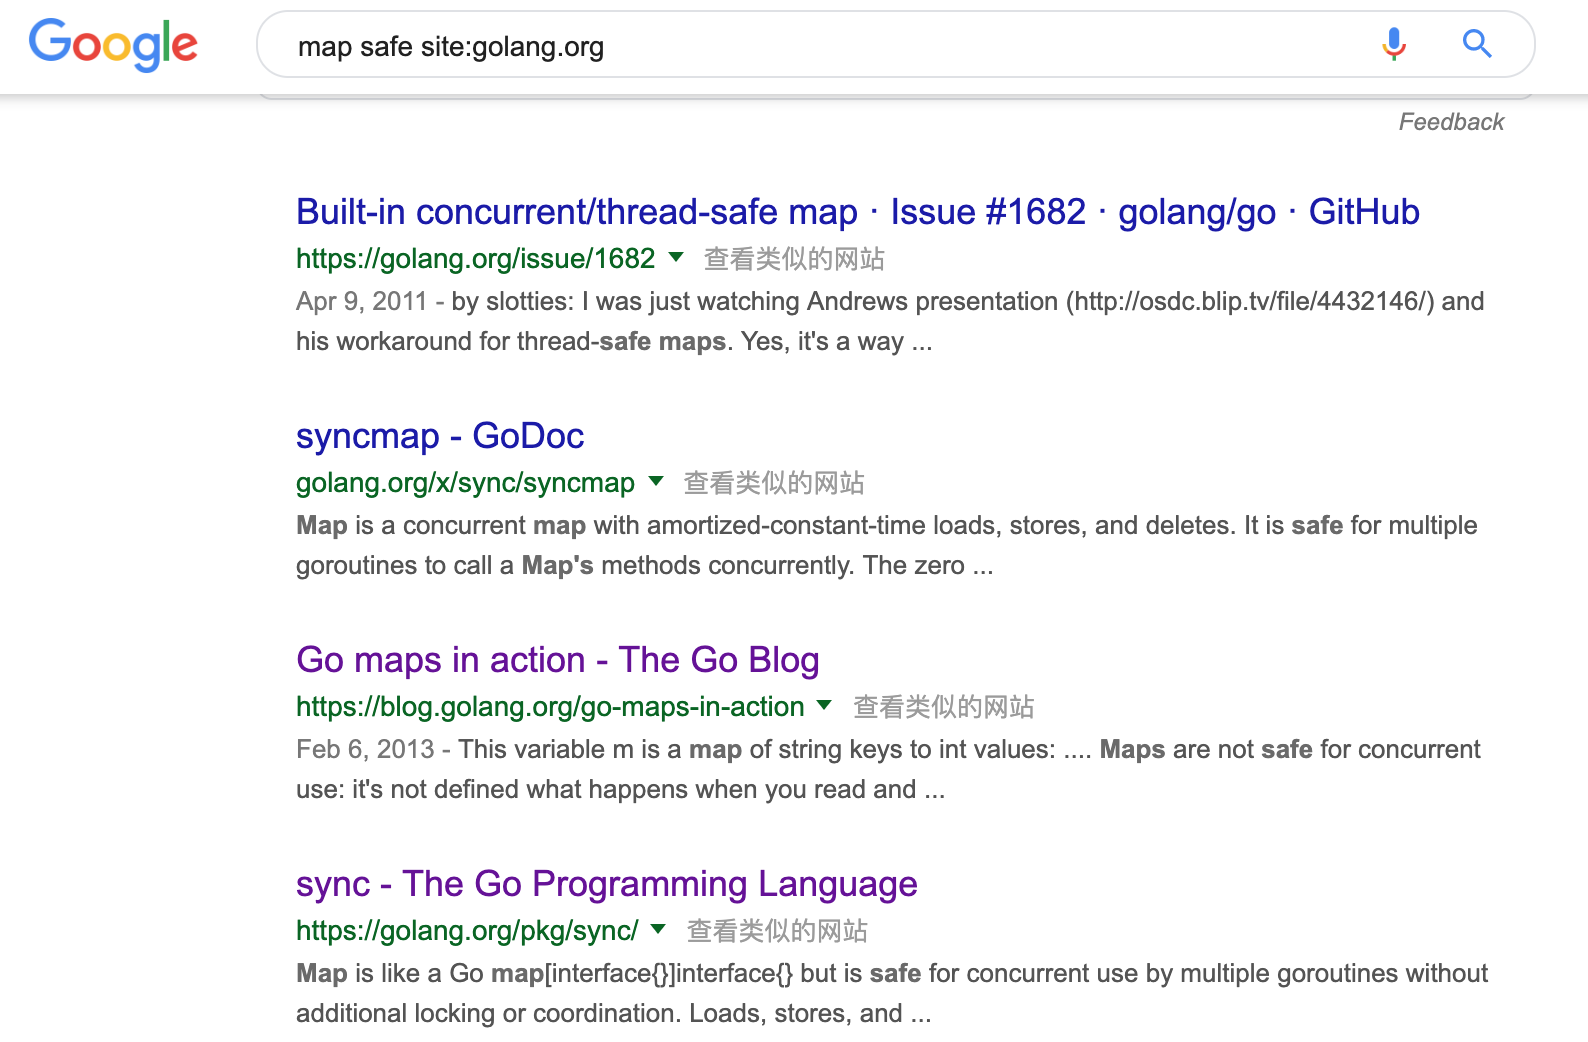1588x1042 pixels.
Task: Open Built-in concurrent/thread-safe map issue result
Action: pyautogui.click(x=857, y=212)
